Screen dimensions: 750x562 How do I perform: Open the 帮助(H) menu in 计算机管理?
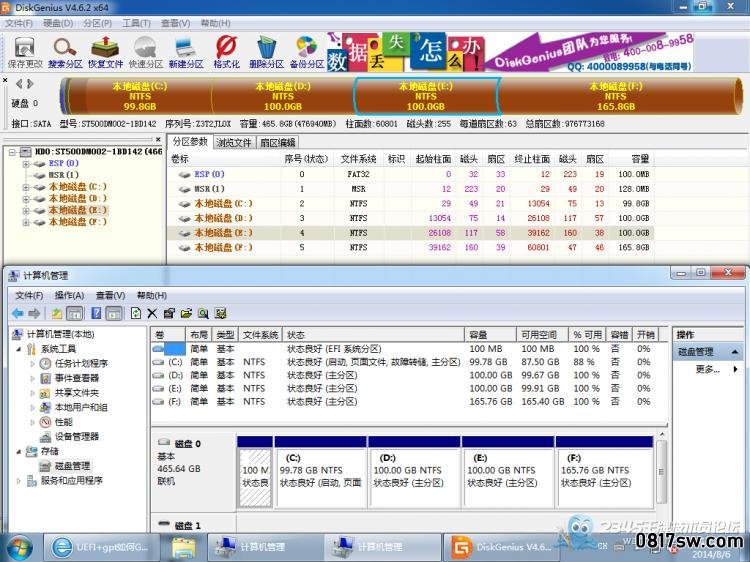(152, 295)
